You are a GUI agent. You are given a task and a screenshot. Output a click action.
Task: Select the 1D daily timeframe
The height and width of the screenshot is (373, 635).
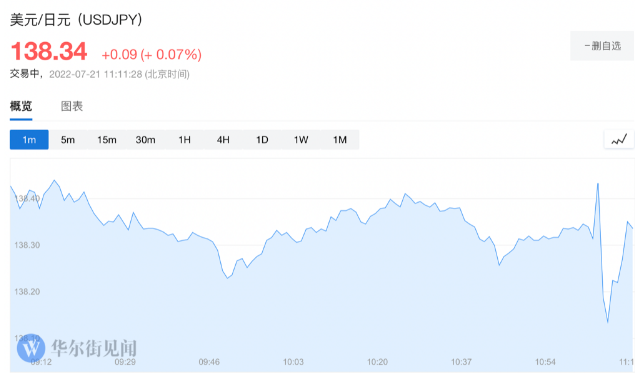coord(262,140)
